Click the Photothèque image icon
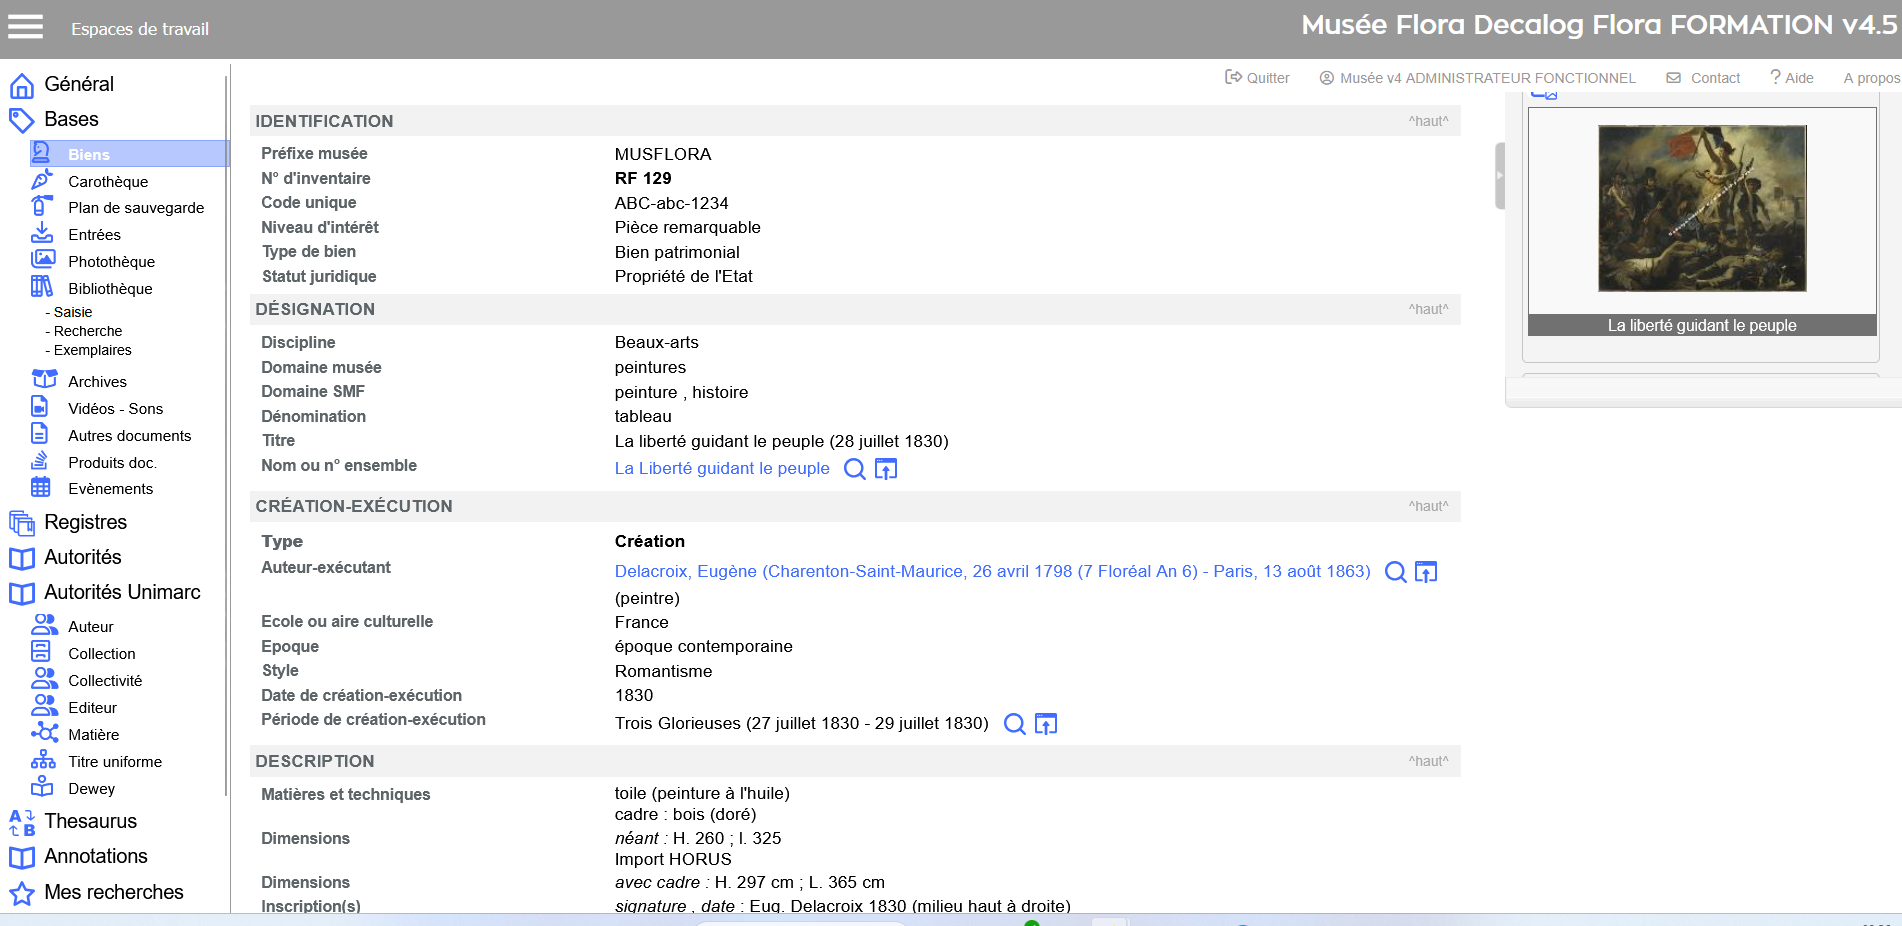 [42, 260]
